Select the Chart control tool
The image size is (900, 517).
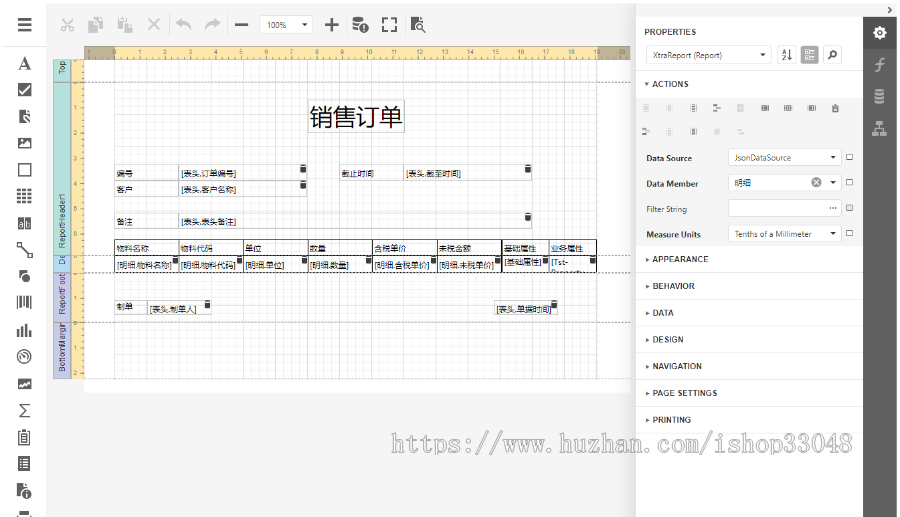pyautogui.click(x=25, y=330)
